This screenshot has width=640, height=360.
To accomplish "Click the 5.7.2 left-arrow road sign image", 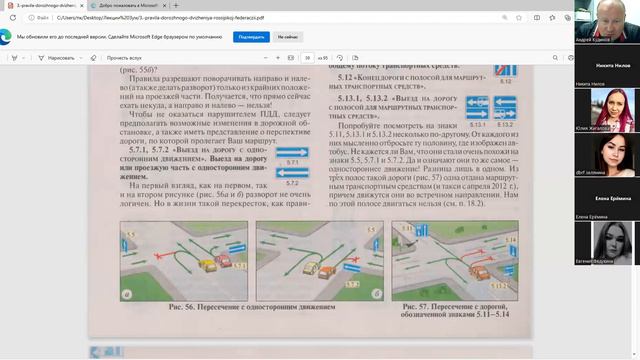I will coord(292,173).
